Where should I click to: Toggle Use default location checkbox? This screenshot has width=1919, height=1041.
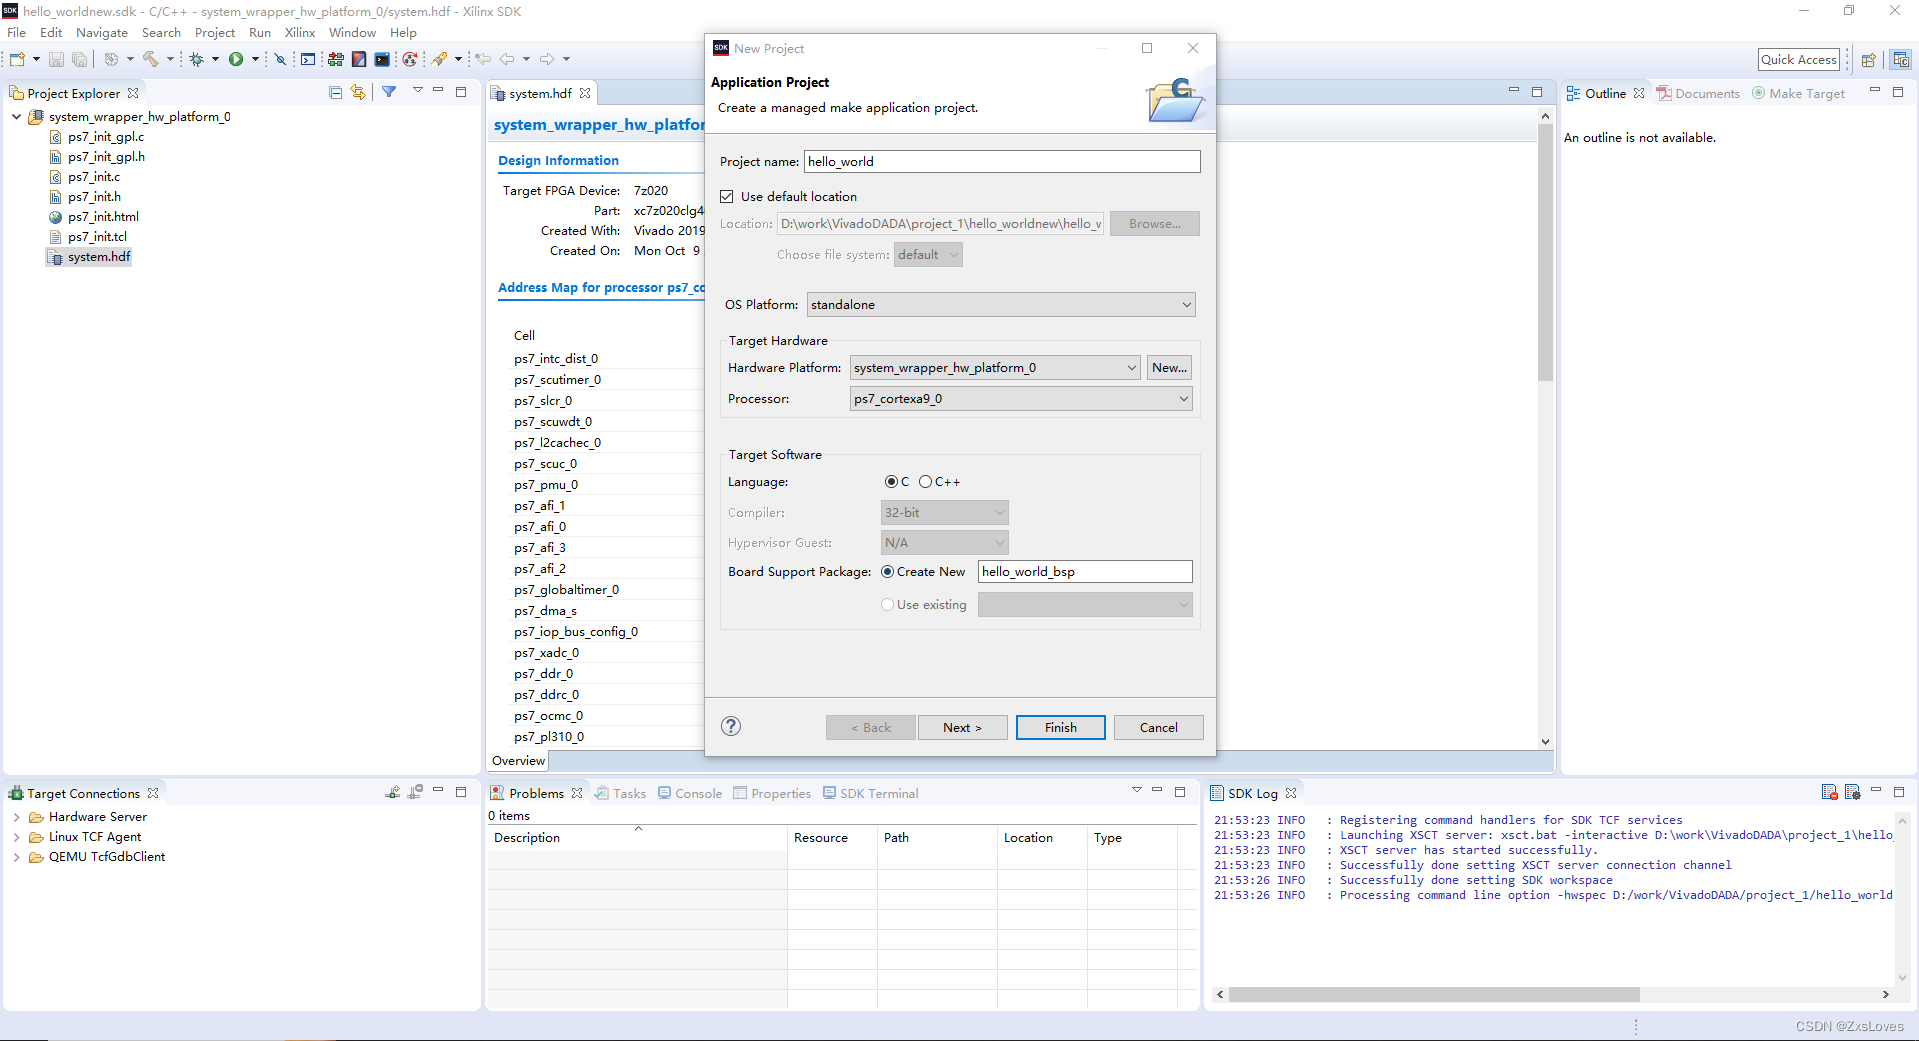[727, 196]
